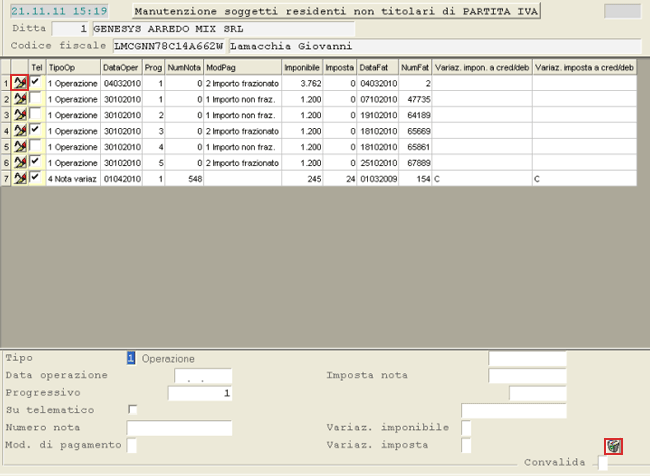The width and height of the screenshot is (650, 476).
Task: Click the Data operazione input field
Action: click(x=203, y=376)
